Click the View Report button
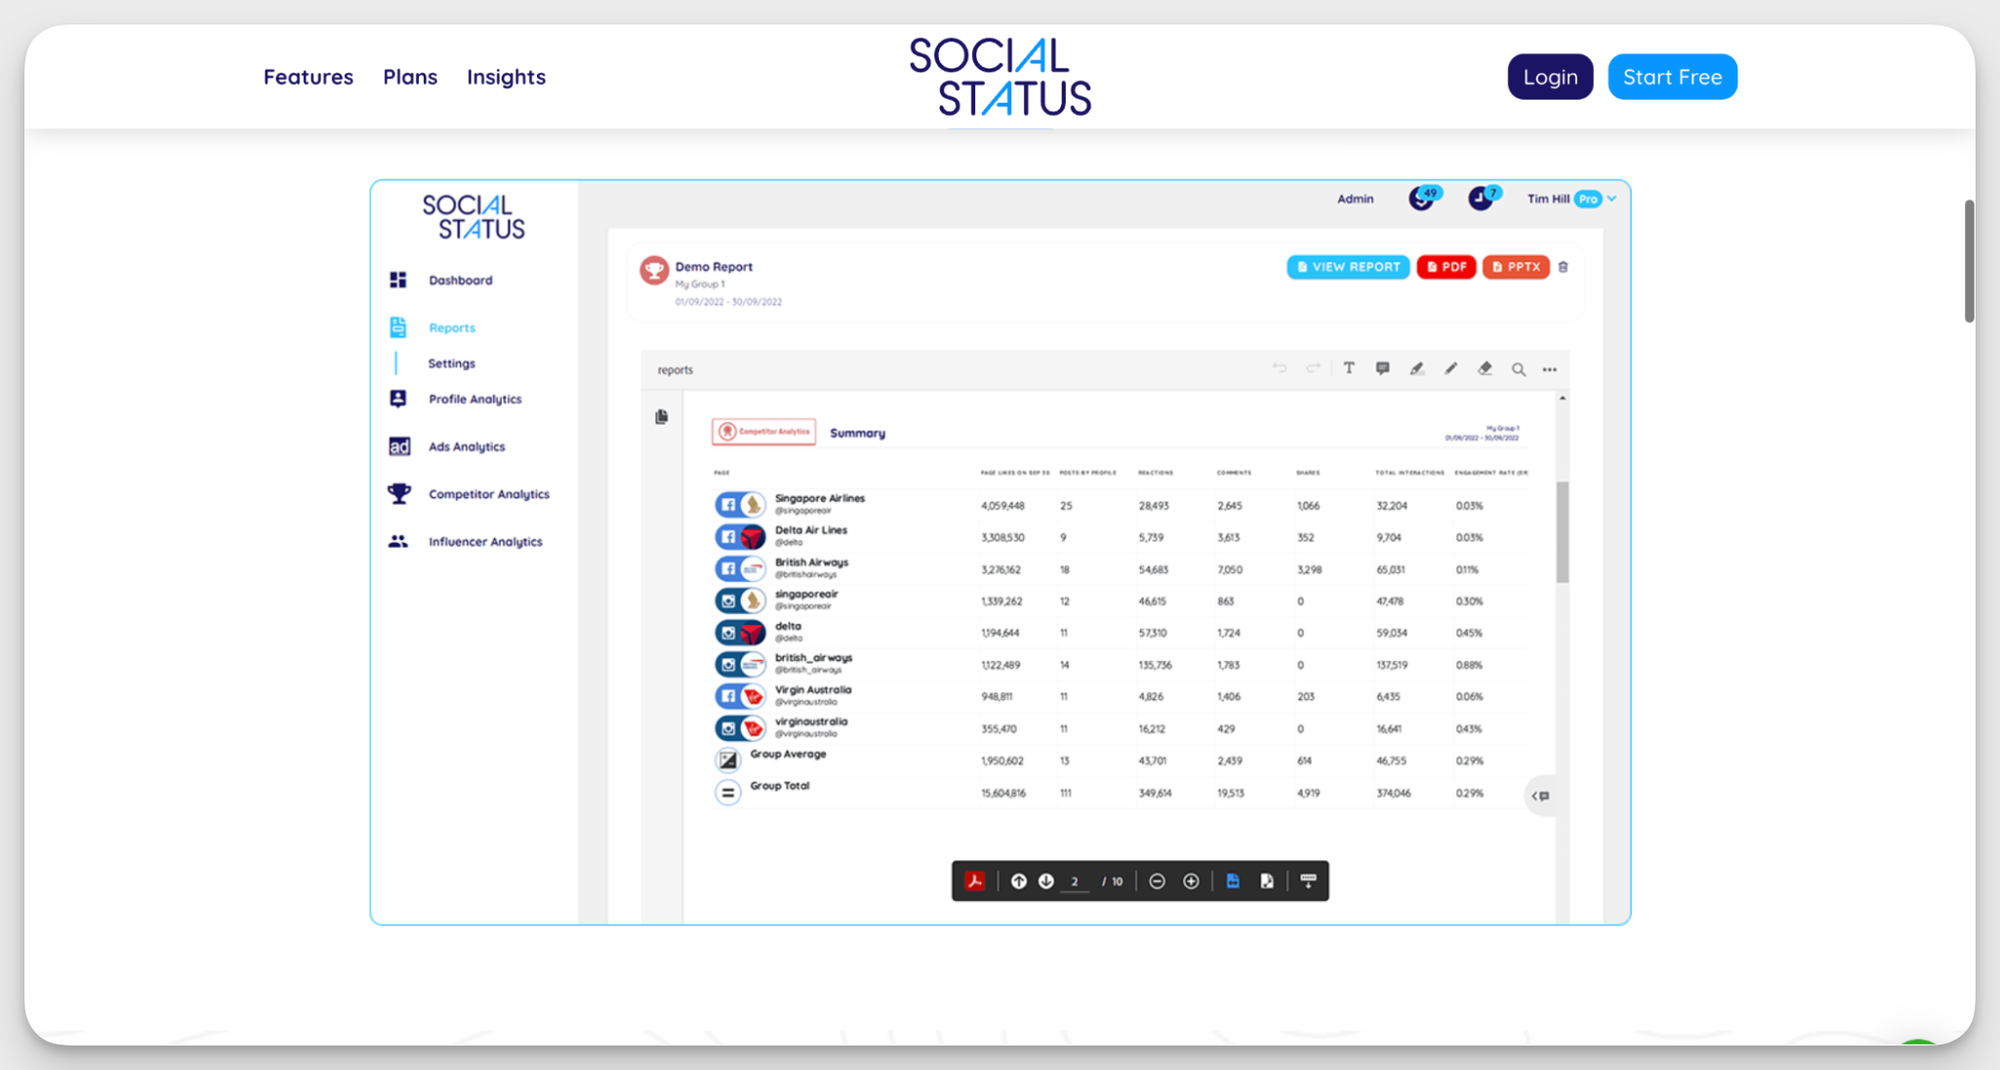The image size is (2000, 1070). (x=1348, y=267)
